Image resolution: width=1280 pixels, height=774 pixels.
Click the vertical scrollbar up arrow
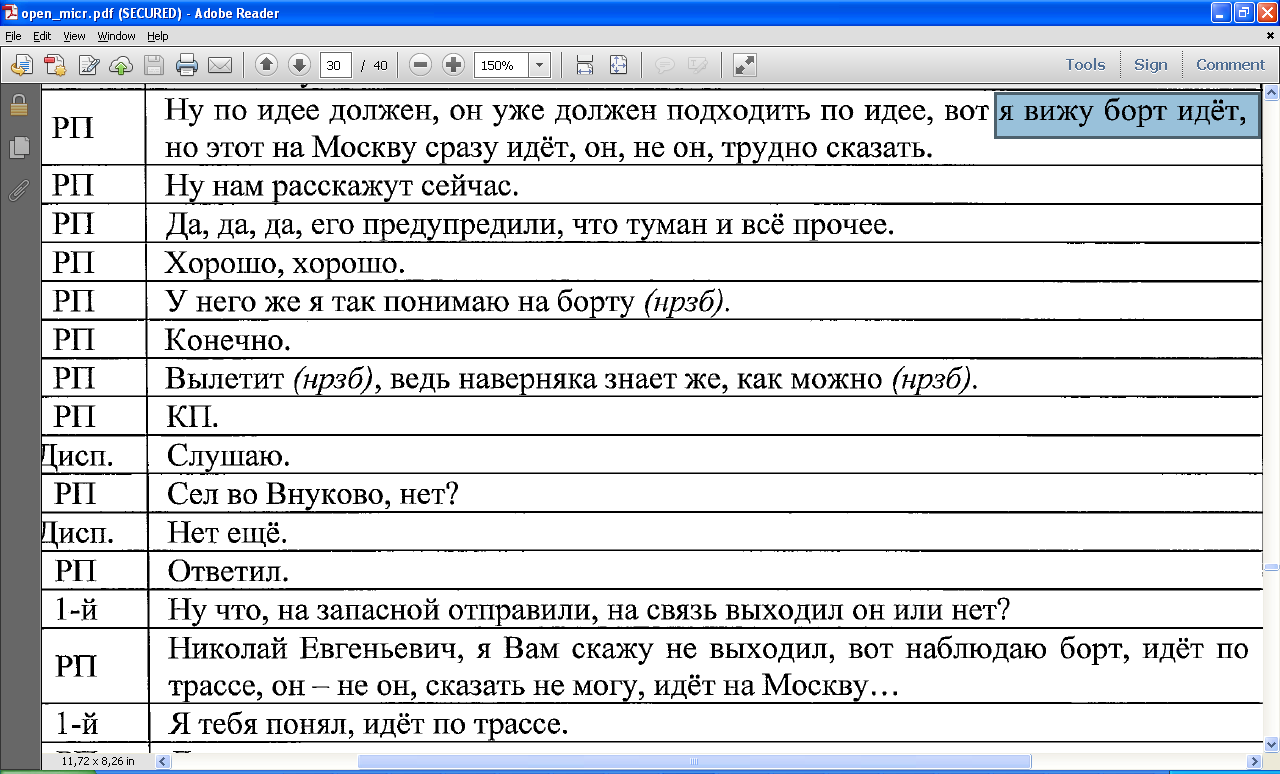click(x=1271, y=93)
